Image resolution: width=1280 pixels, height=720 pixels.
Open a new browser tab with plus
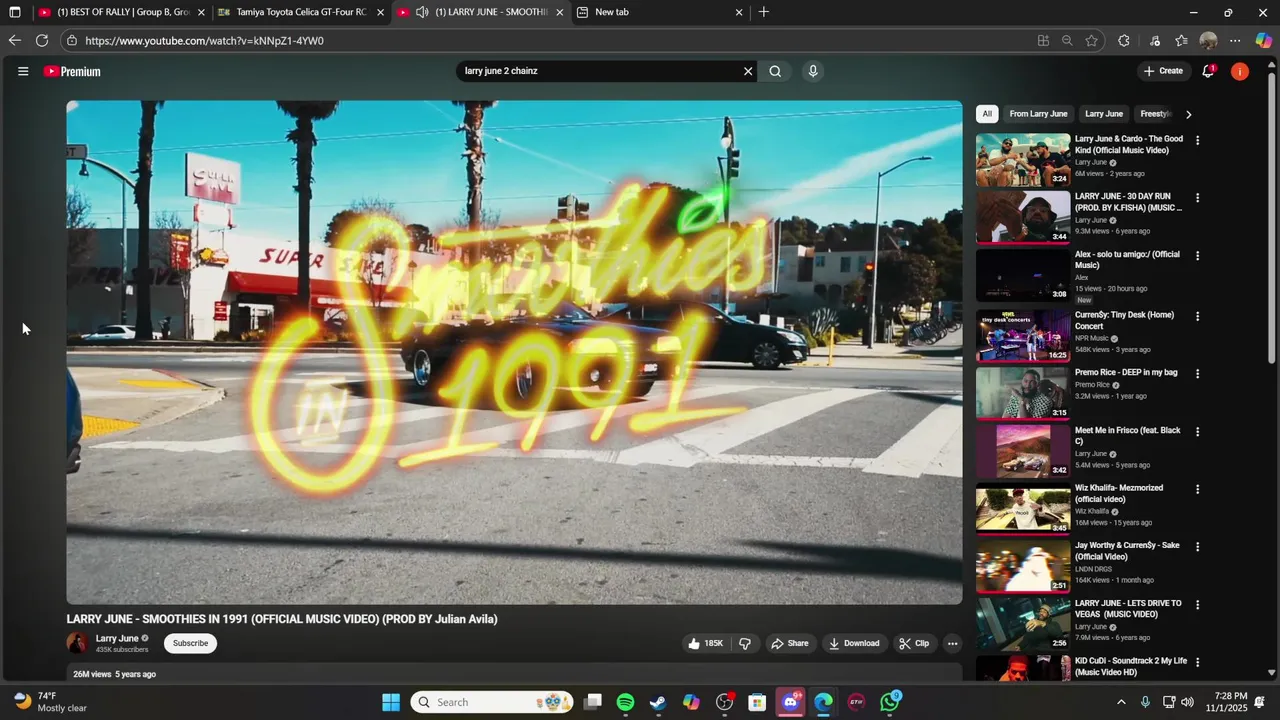pos(764,12)
